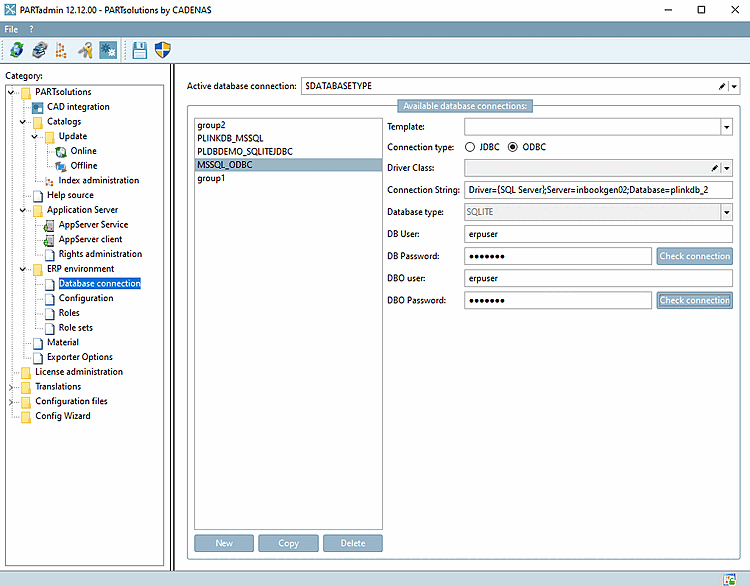Click the Windows shield administrator icon
Screen dimensions: 750x586
pos(163,50)
